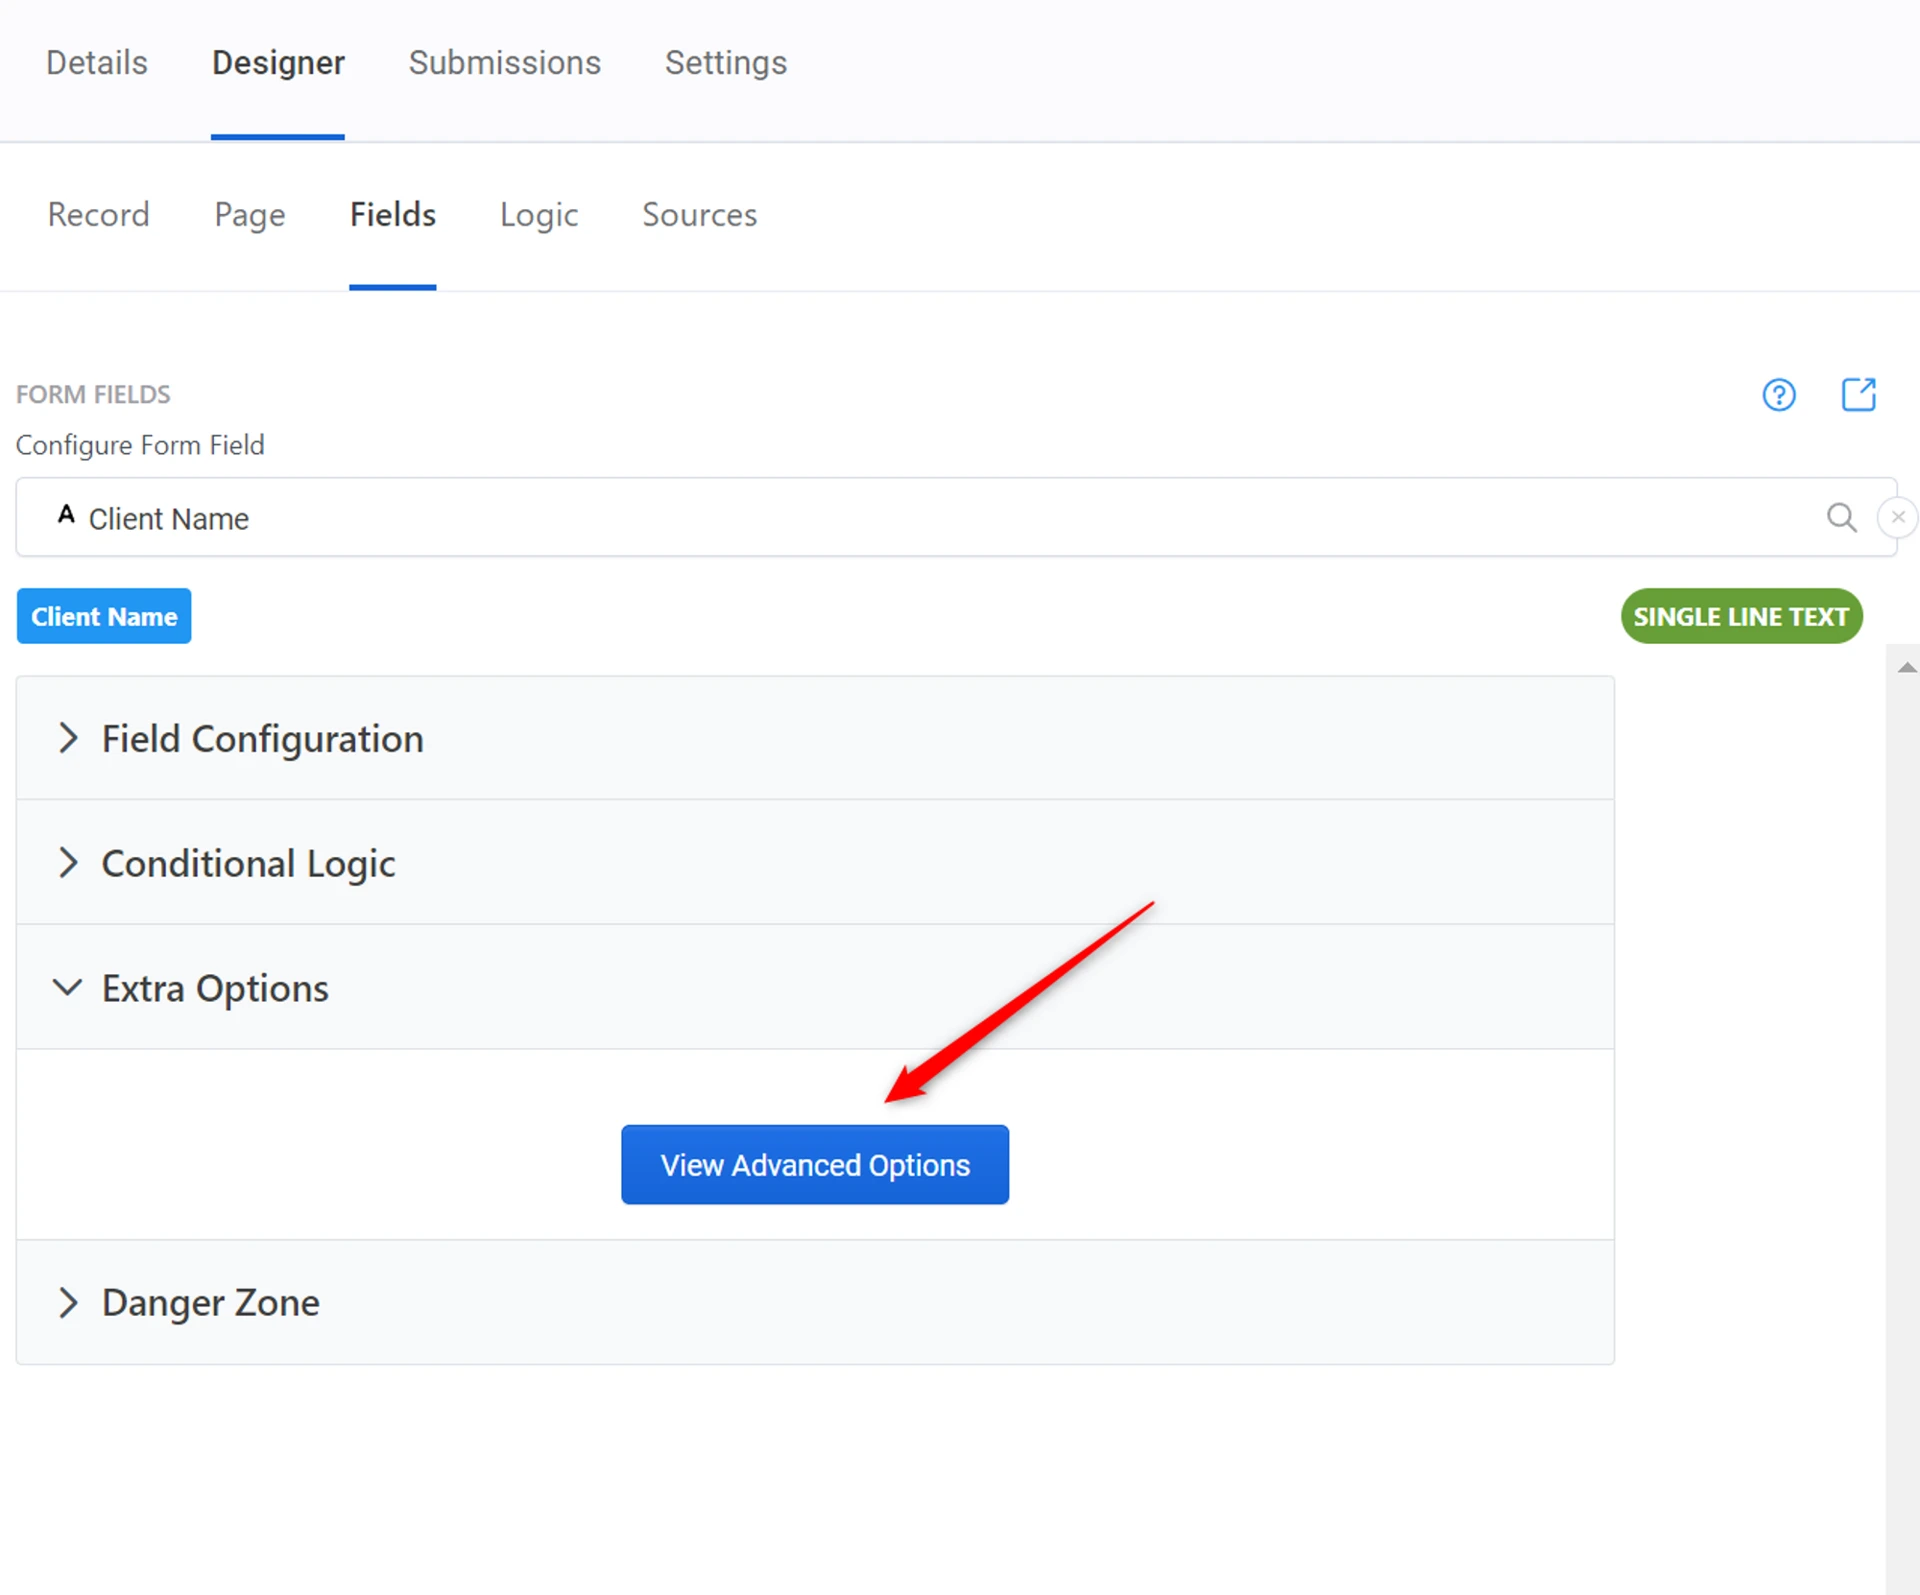Click the blue Client Name tag
The width and height of the screenshot is (1920, 1595).
pos(104,616)
